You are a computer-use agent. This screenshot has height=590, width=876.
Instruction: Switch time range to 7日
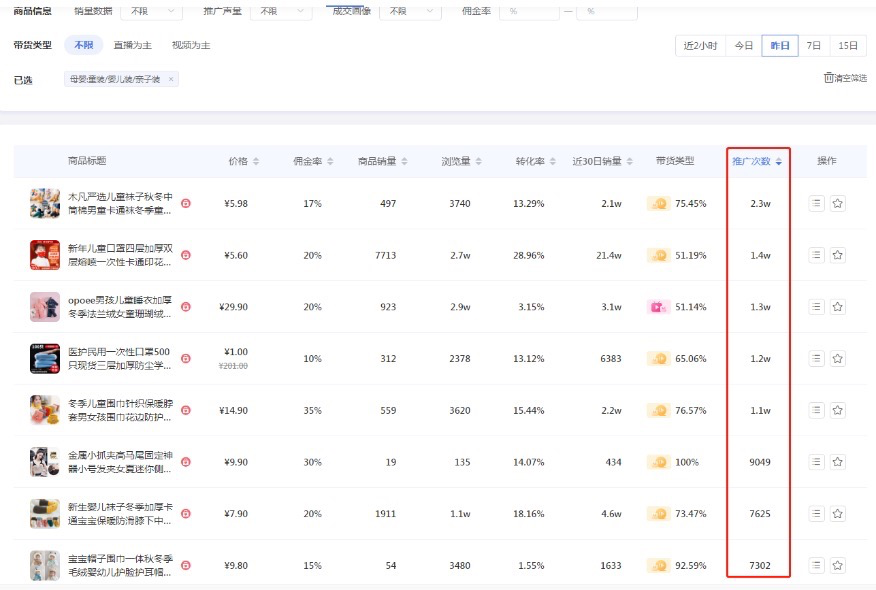pos(814,46)
